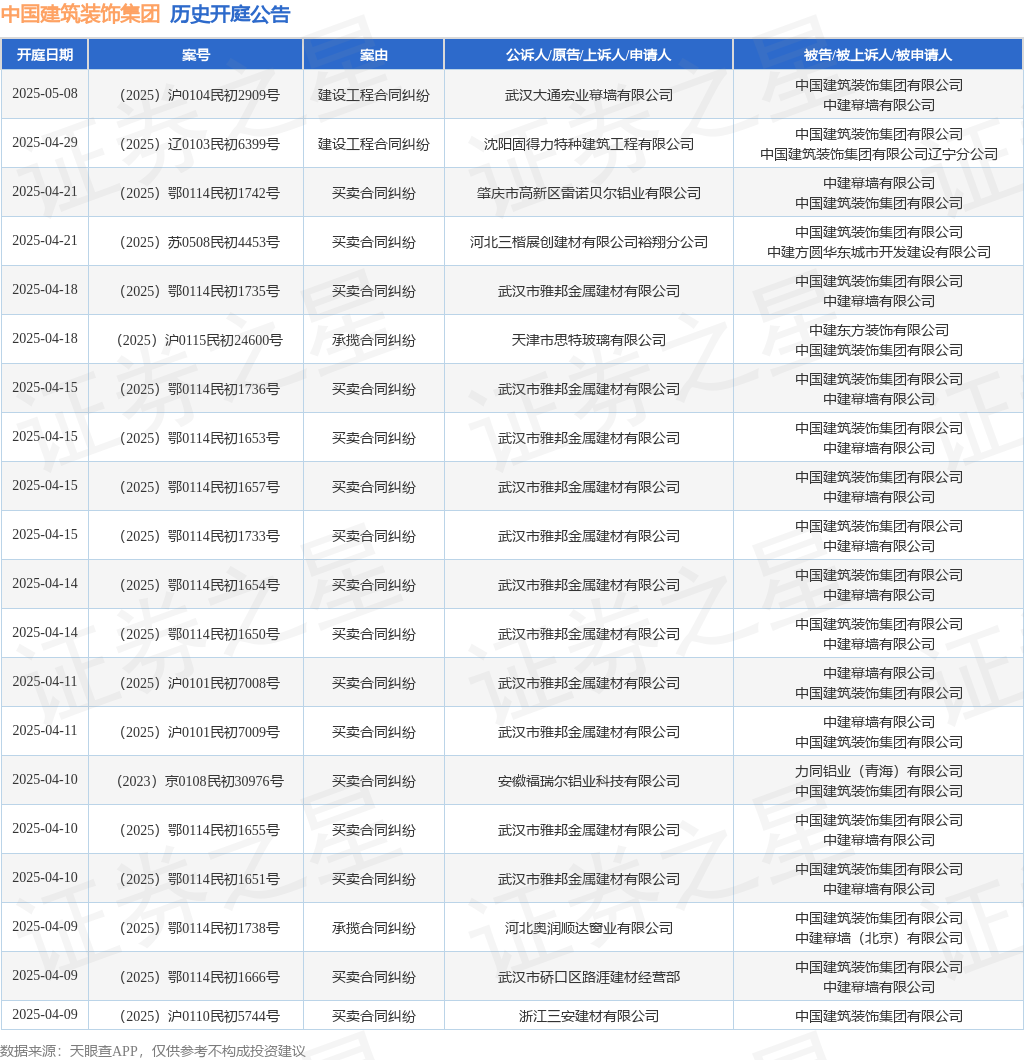The image size is (1024, 1060).
Task: Click 建设工程合同纠纷 in the 2025-05-08 row
Action: (374, 95)
